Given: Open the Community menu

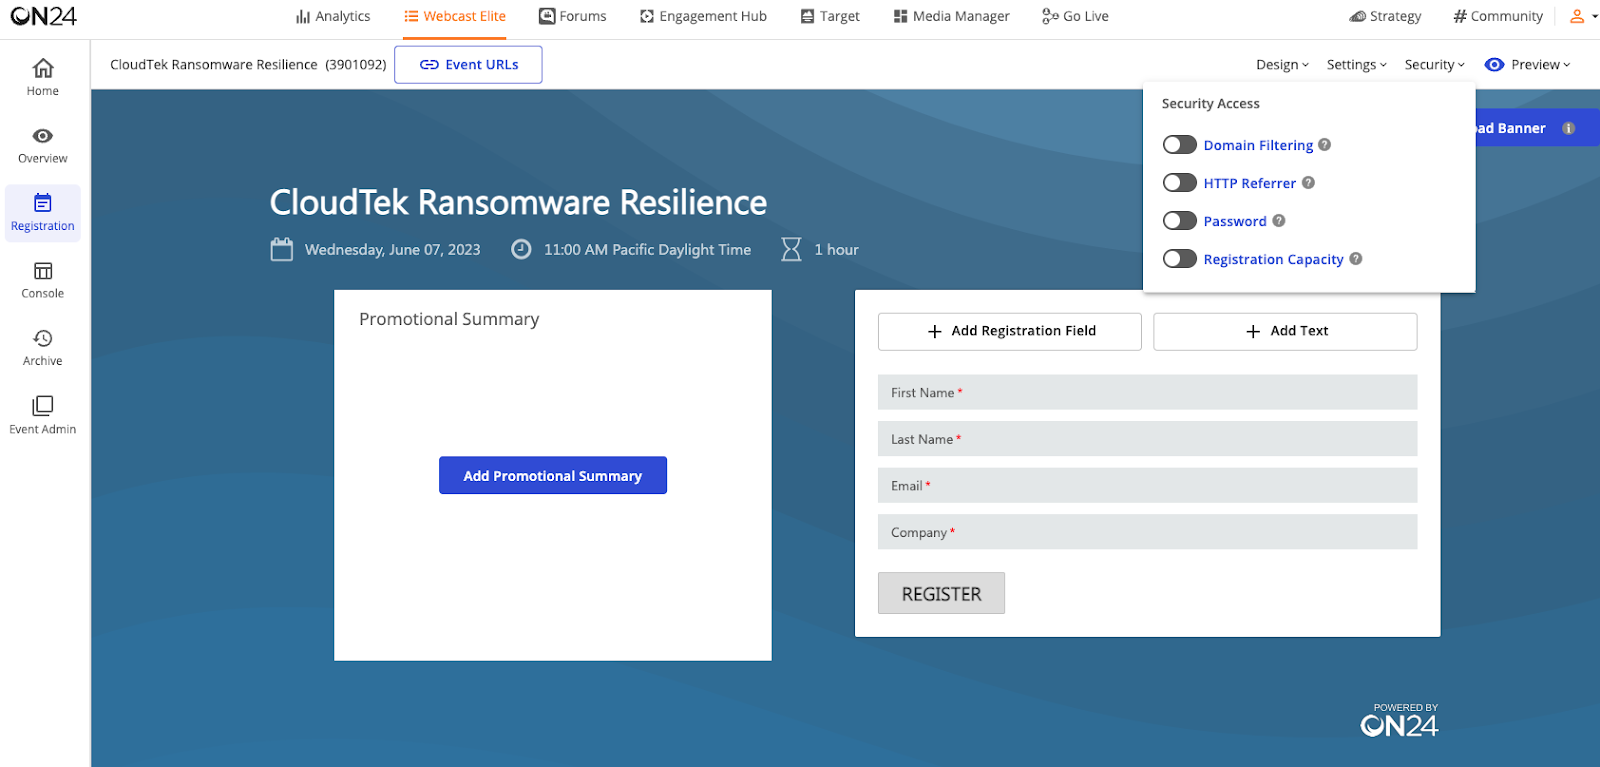Looking at the screenshot, I should [1498, 16].
